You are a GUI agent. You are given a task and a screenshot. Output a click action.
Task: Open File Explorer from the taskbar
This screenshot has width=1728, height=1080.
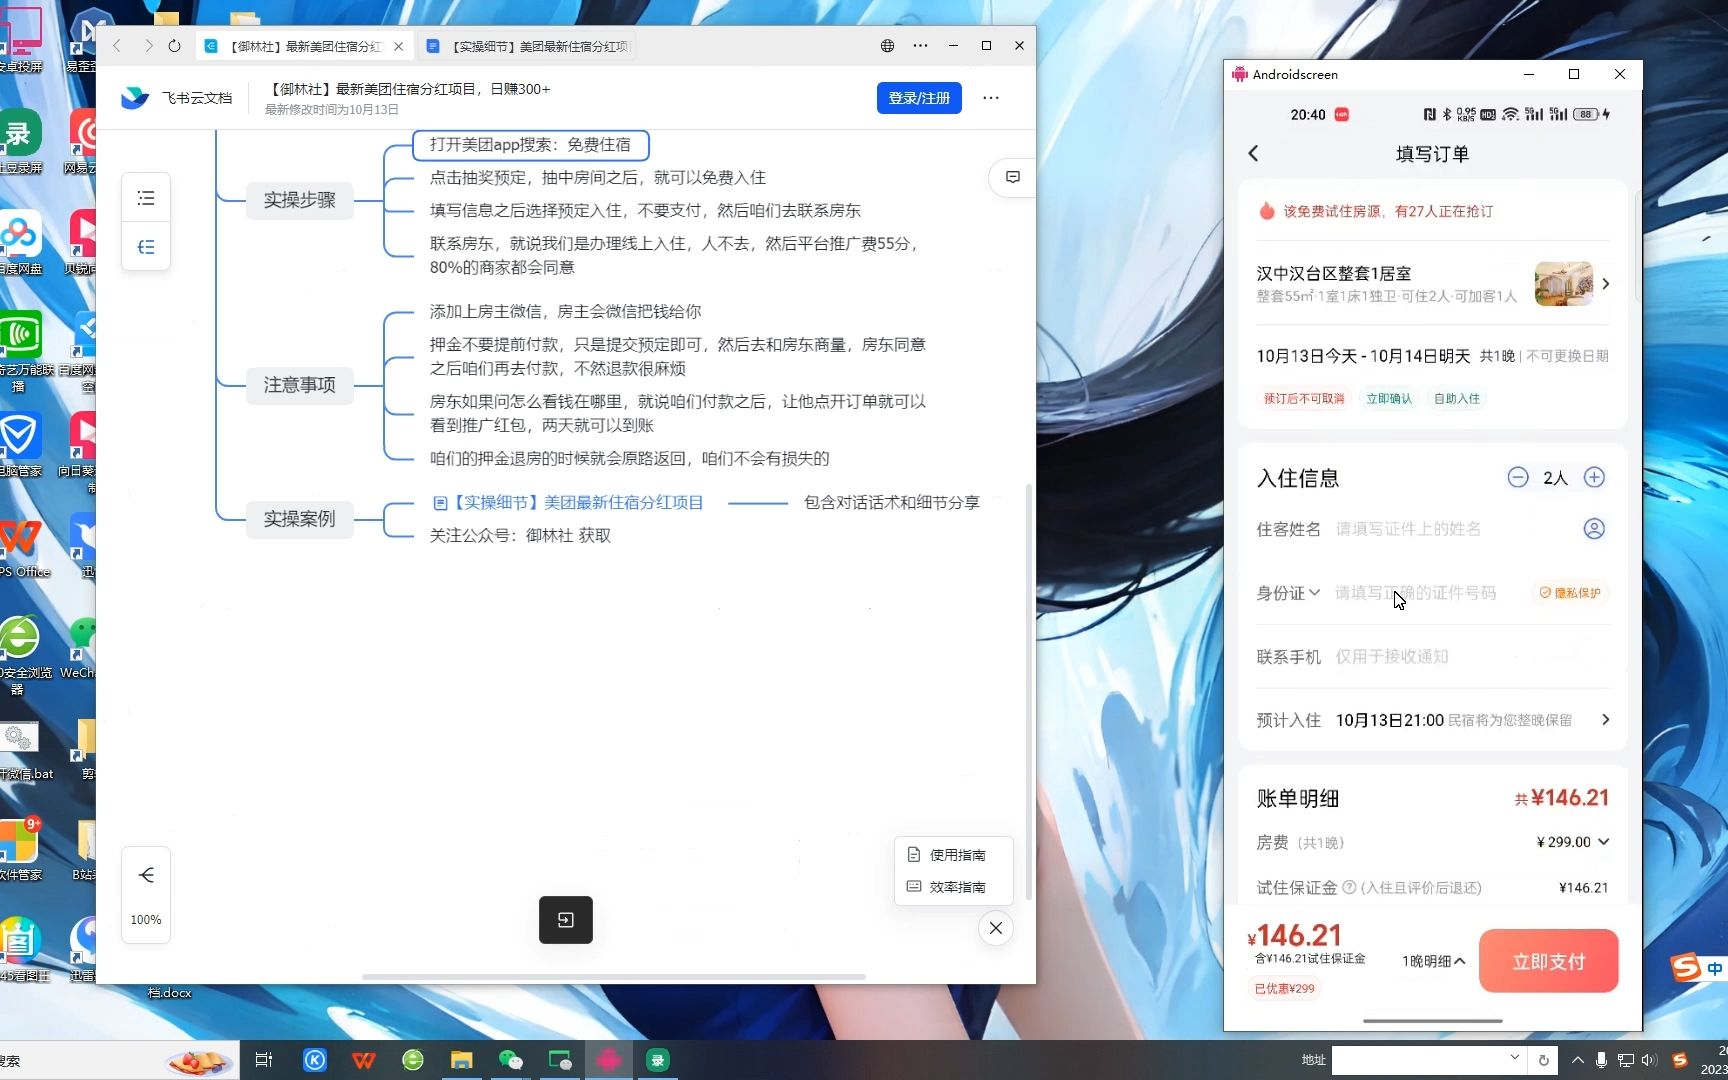462,1060
